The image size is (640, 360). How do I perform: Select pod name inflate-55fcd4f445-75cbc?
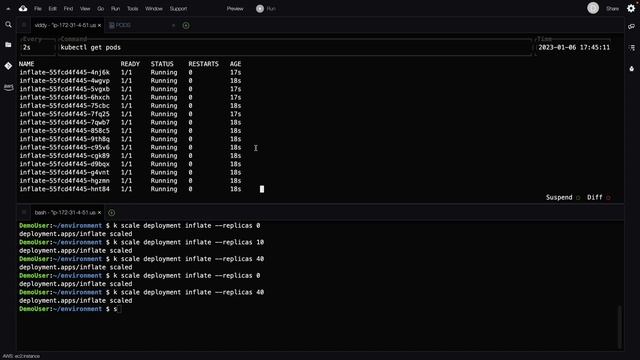click(x=64, y=106)
